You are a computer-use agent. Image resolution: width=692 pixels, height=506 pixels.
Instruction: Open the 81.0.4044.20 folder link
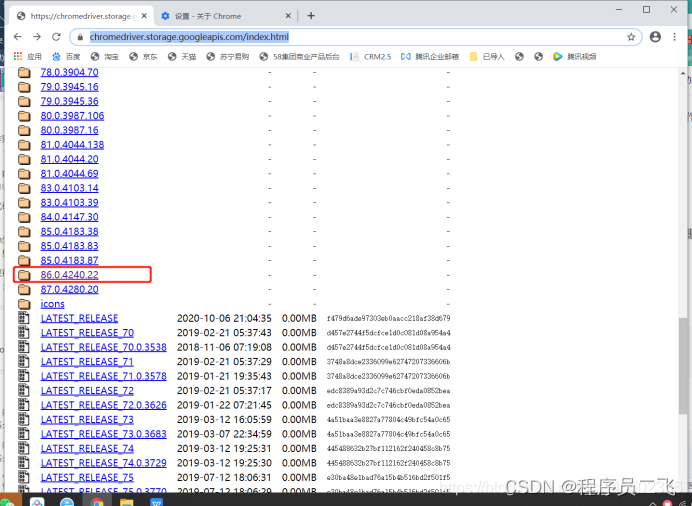tap(69, 159)
